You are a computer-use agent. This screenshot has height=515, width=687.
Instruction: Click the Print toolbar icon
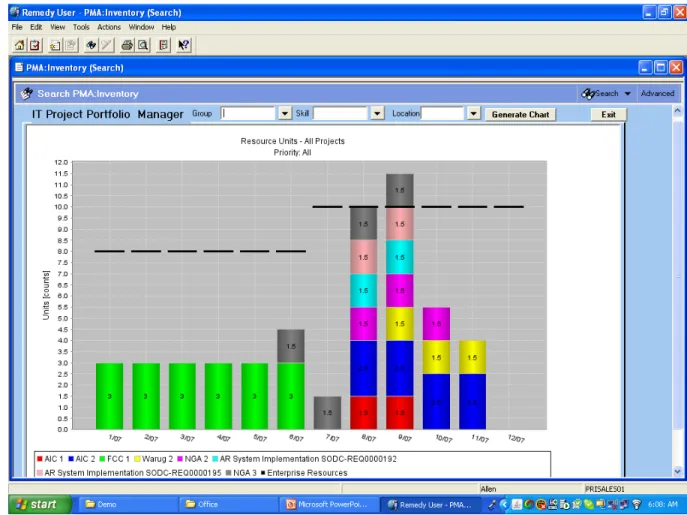127,45
